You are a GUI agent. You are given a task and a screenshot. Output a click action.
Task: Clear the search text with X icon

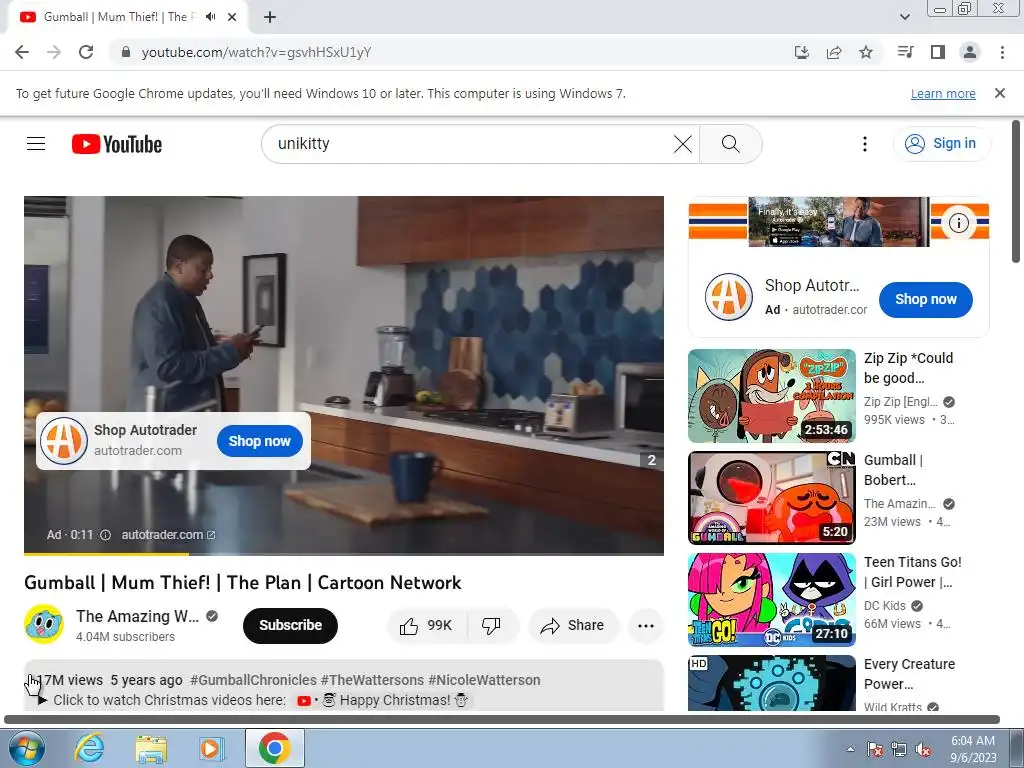click(682, 144)
